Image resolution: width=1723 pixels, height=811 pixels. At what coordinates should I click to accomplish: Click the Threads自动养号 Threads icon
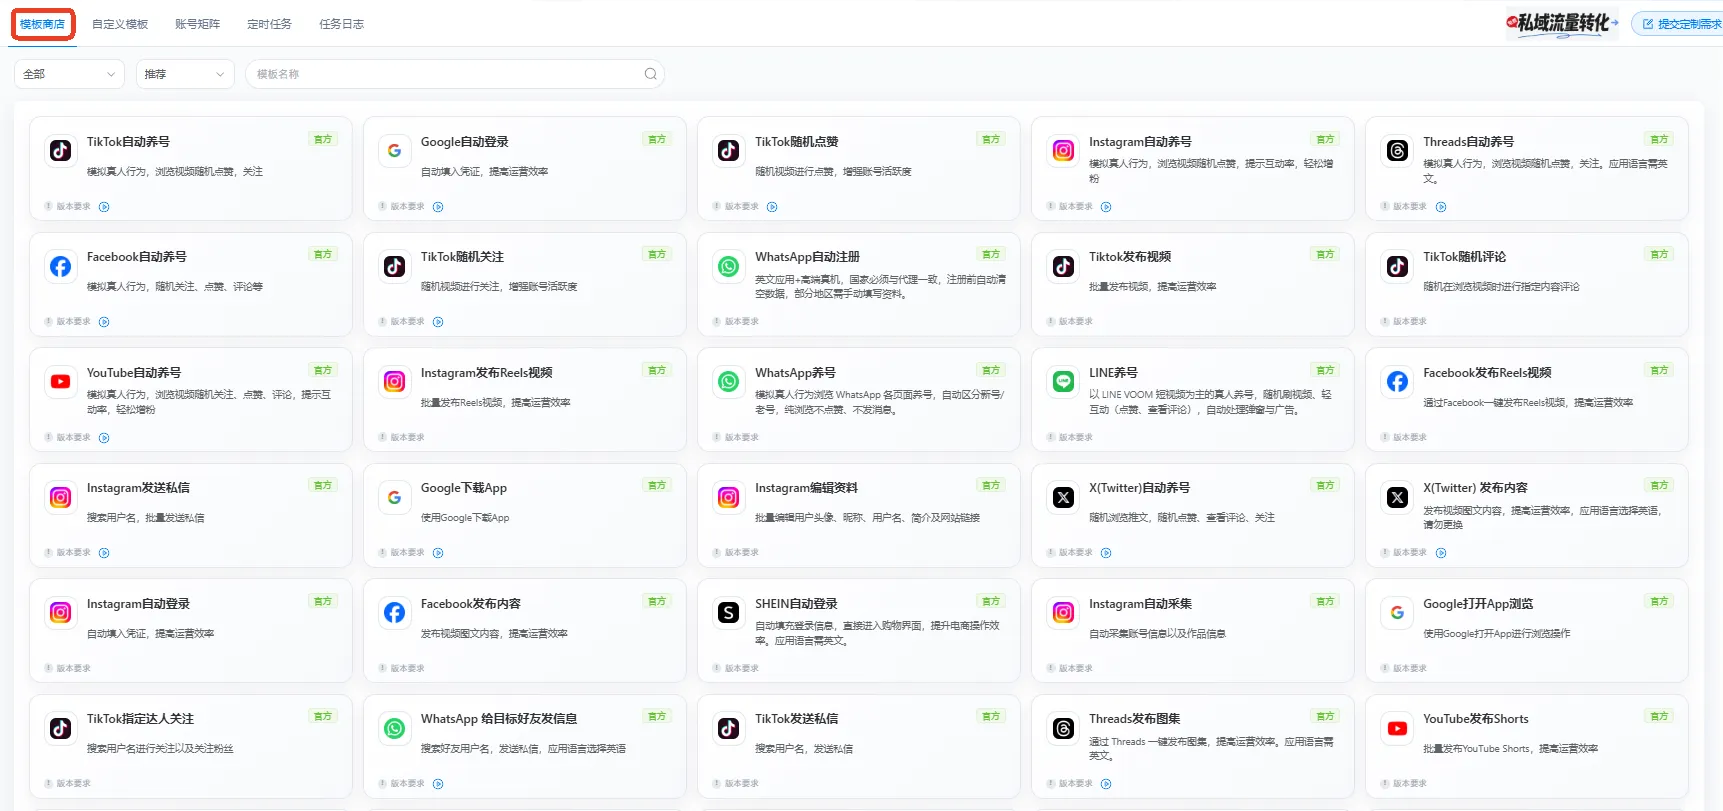1398,150
